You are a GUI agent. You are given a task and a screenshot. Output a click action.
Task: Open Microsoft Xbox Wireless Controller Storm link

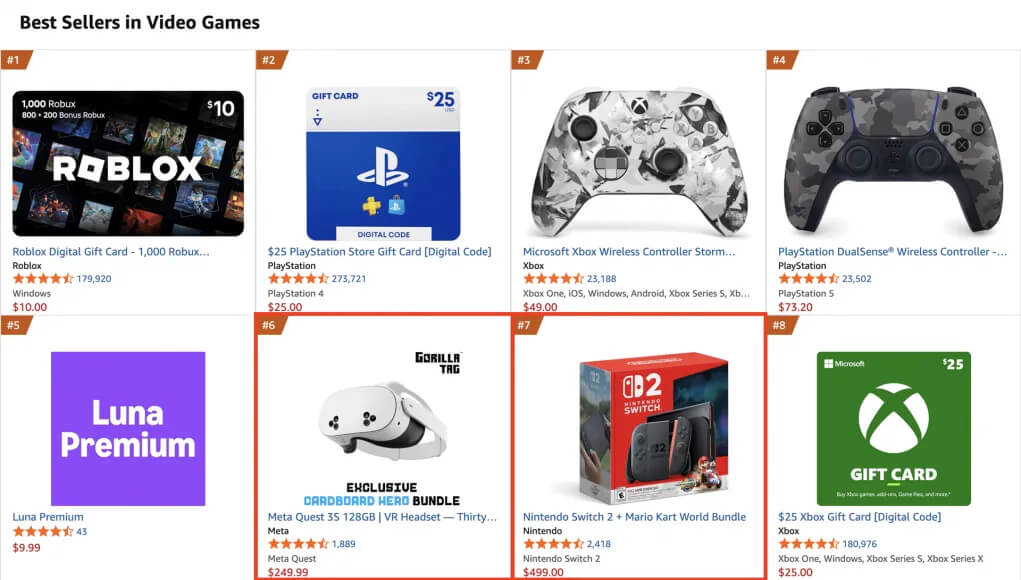click(x=629, y=252)
